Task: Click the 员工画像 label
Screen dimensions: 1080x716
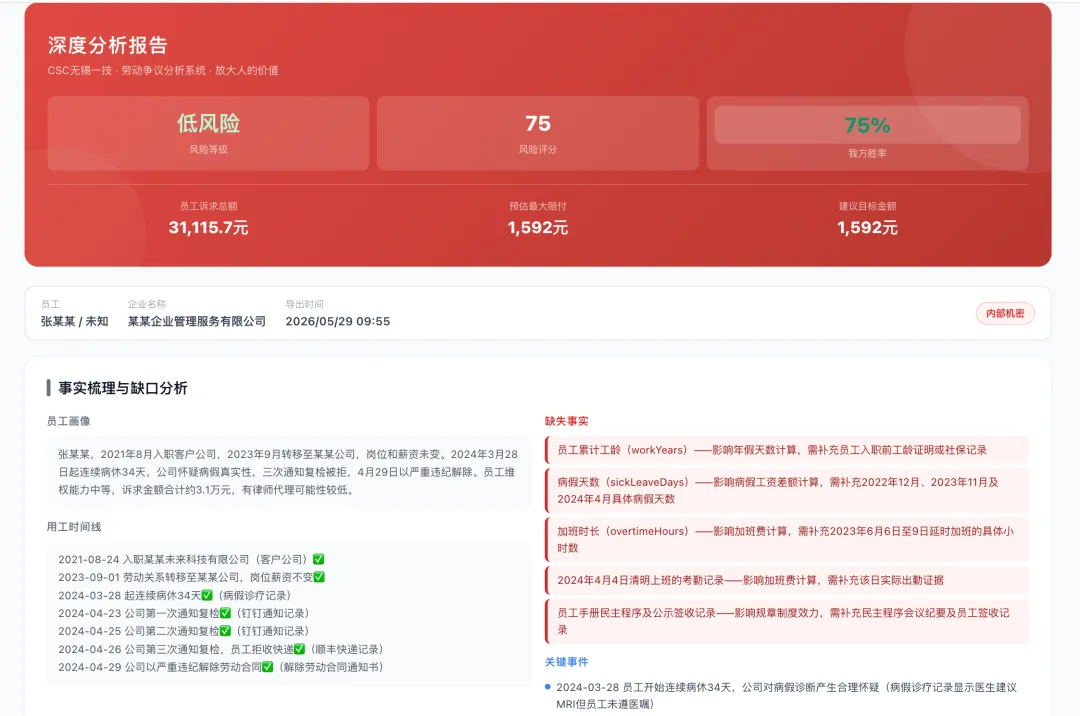Action: click(68, 421)
